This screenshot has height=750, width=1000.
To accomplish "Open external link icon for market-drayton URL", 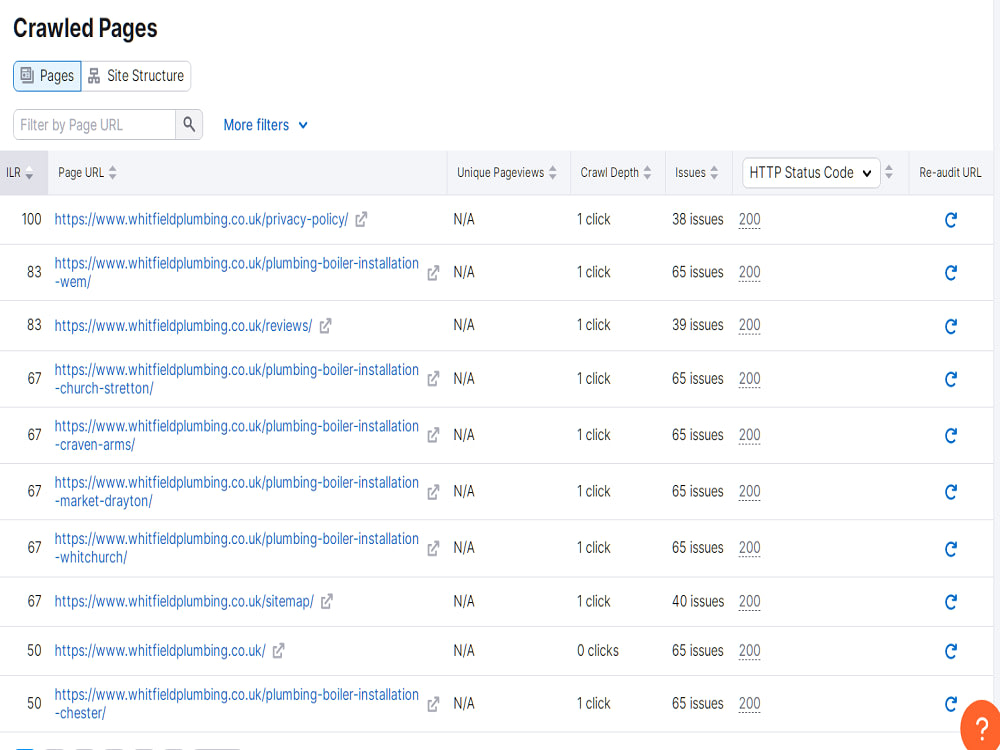I will click(433, 492).
